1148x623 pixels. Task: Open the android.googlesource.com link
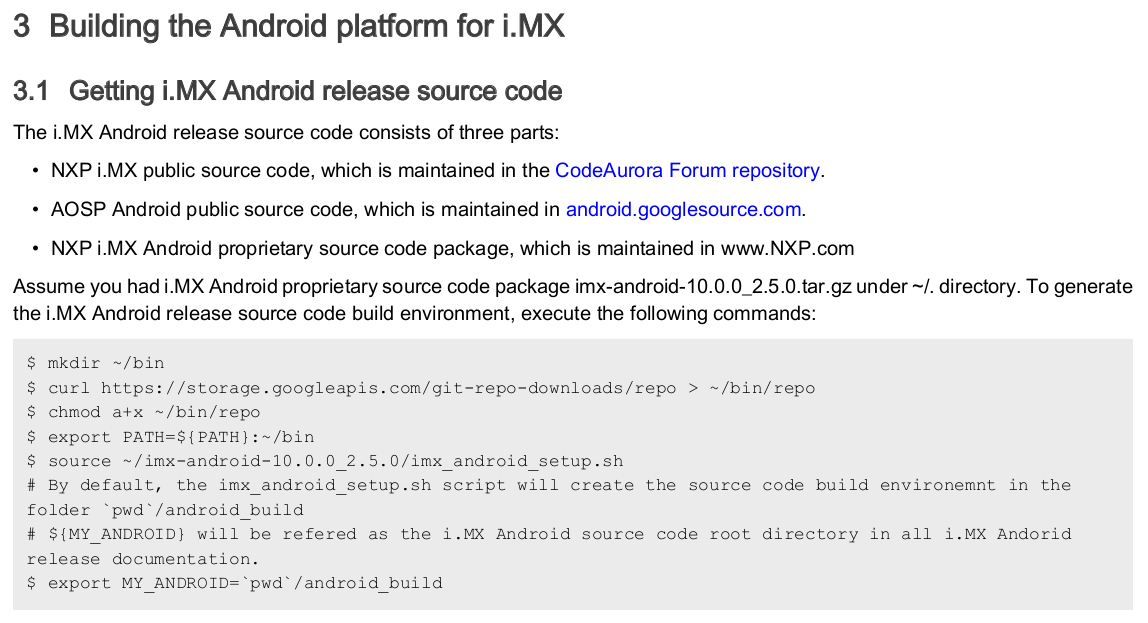(x=683, y=209)
